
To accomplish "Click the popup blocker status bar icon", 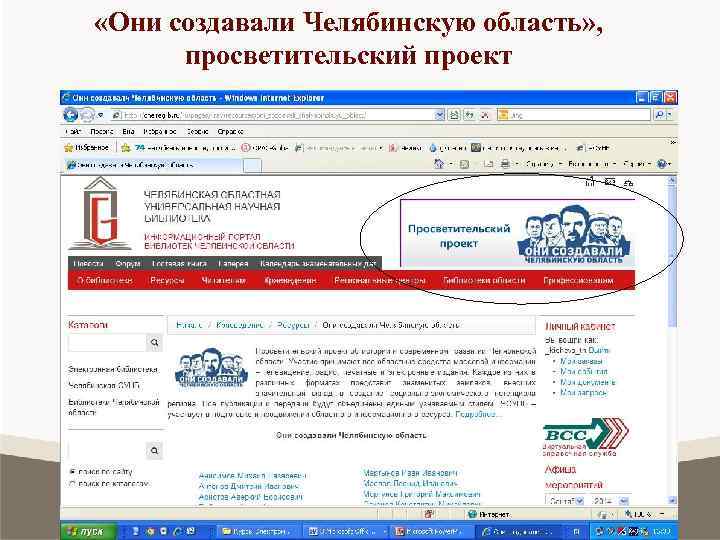I will coord(429,514).
